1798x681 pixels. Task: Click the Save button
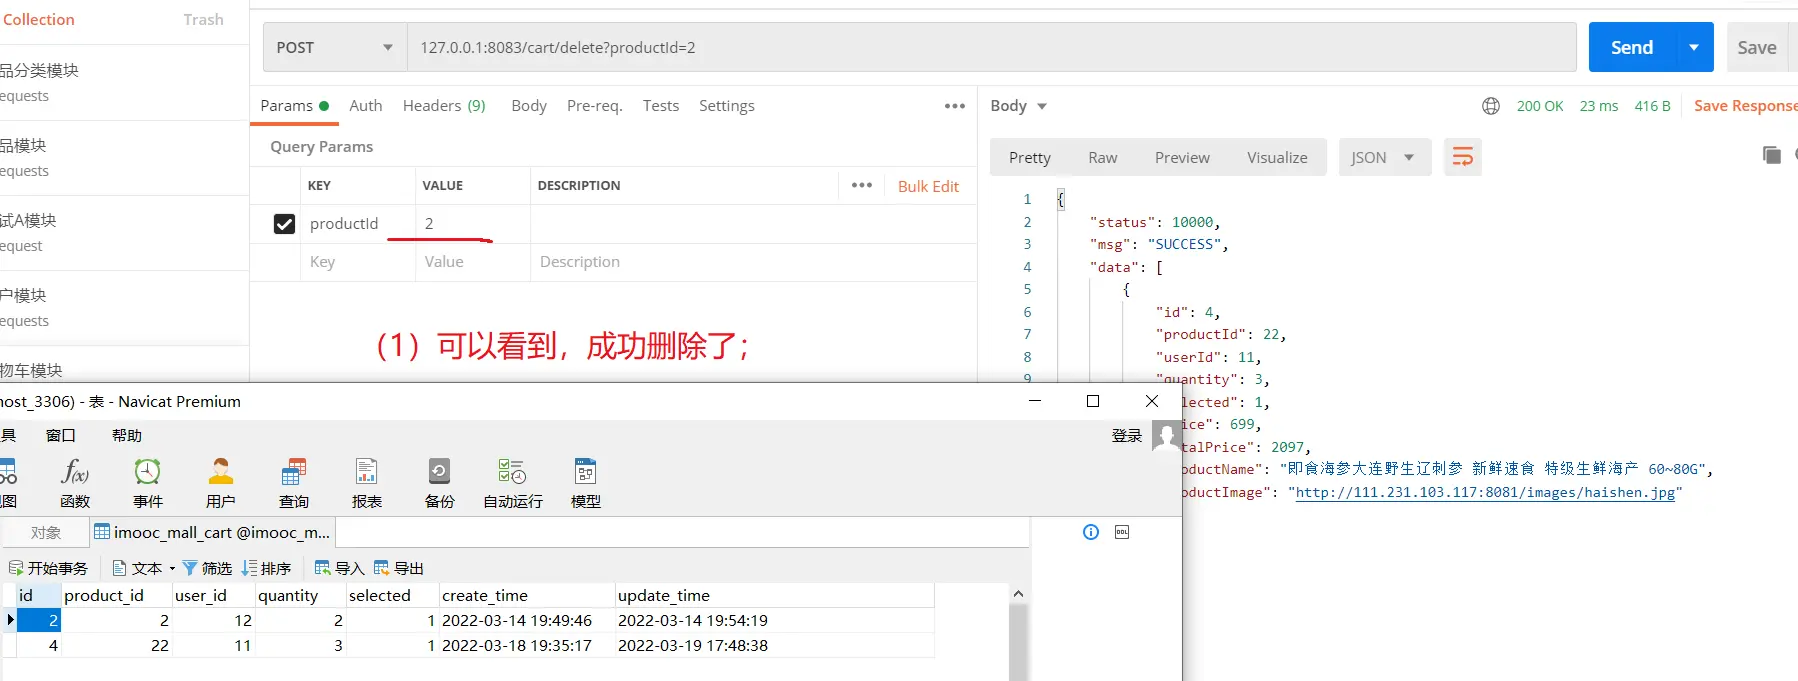[1757, 47]
